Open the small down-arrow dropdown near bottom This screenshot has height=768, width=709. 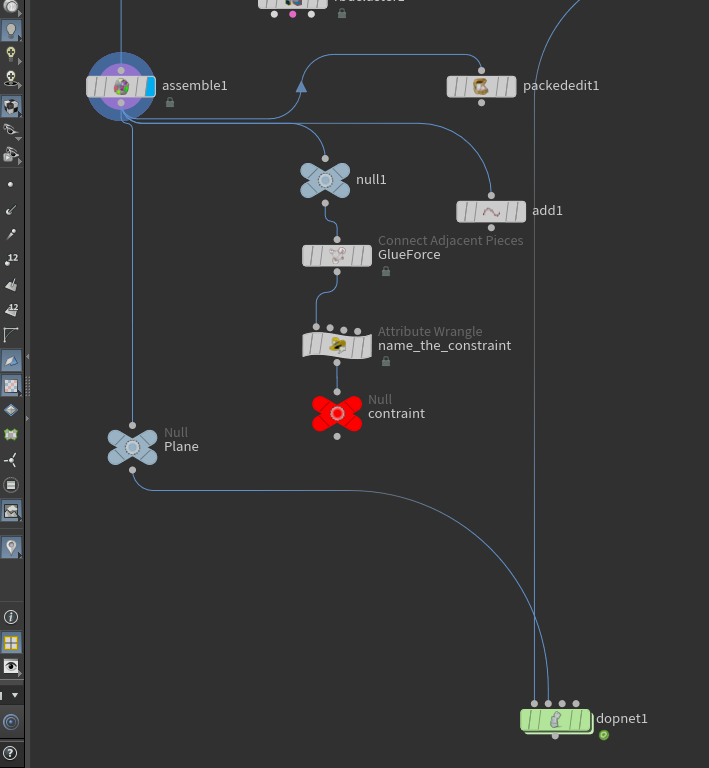[x=15, y=695]
